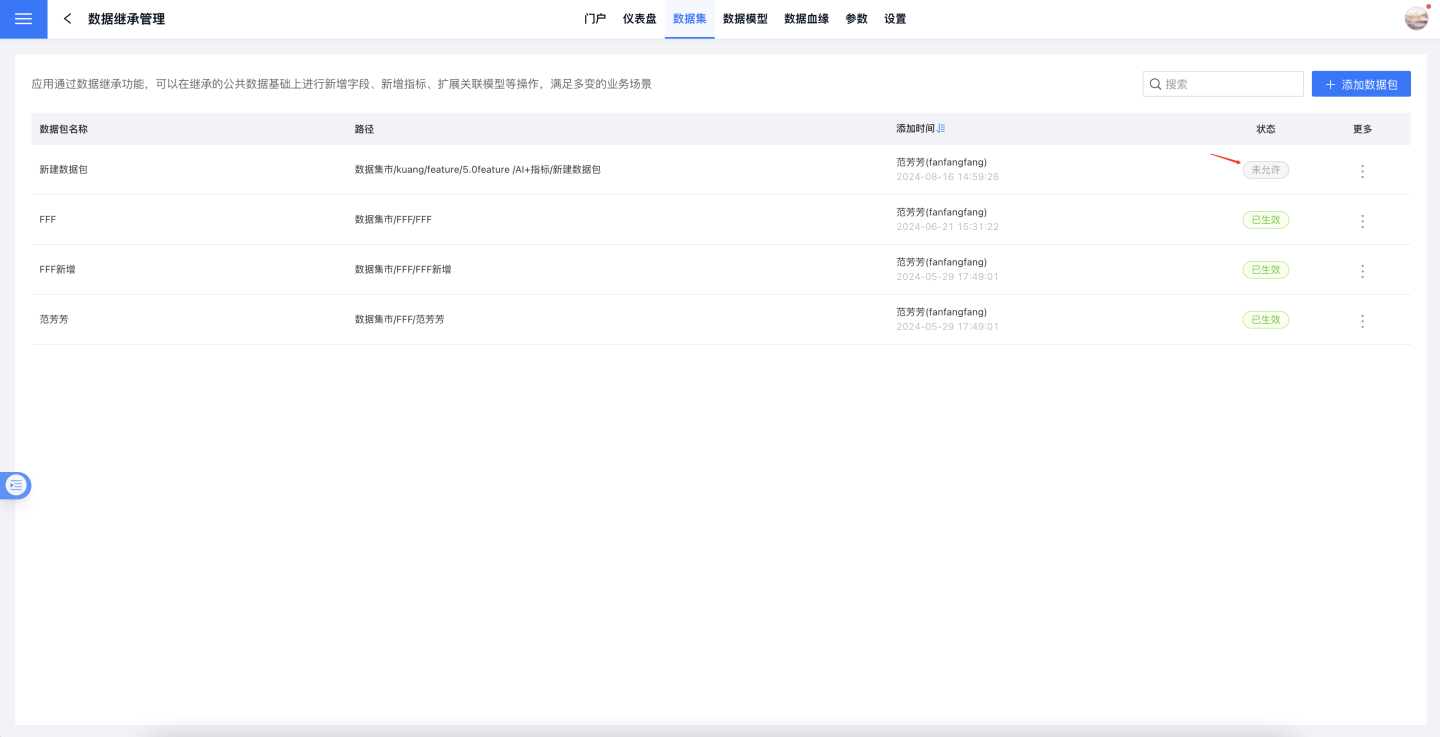The height and width of the screenshot is (737, 1440).
Task: Open the 设置 tab
Action: 895,19
